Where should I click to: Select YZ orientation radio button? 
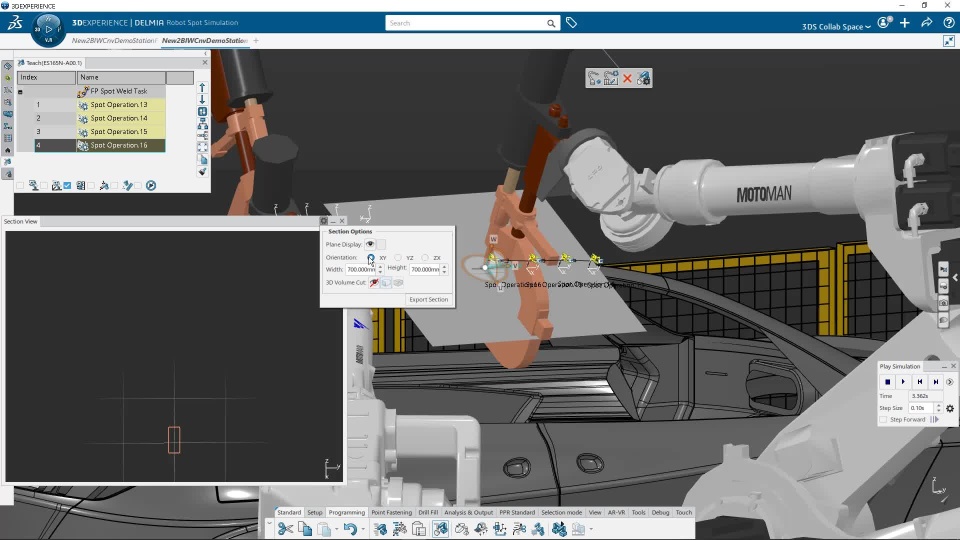(x=398, y=258)
